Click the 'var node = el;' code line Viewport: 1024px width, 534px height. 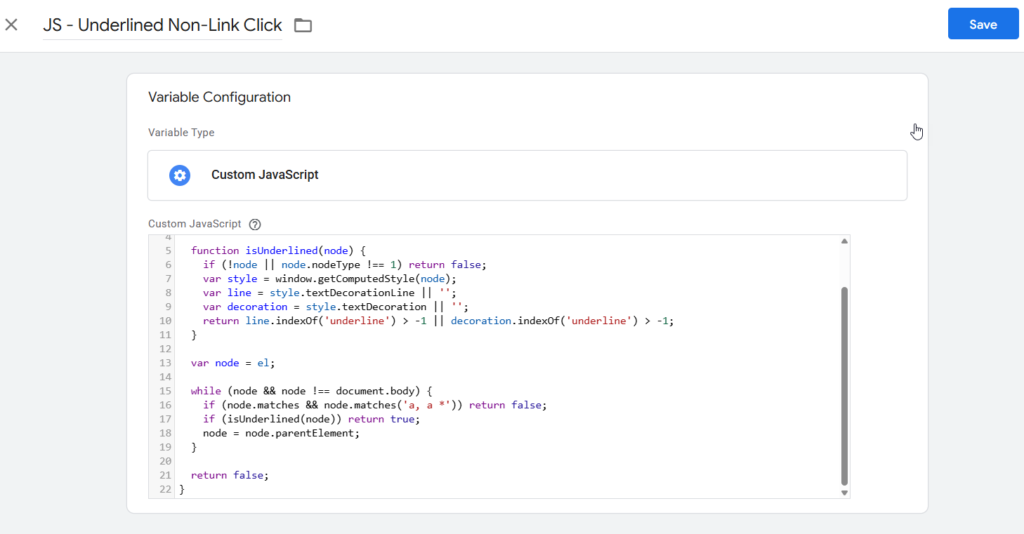pyautogui.click(x=232, y=363)
